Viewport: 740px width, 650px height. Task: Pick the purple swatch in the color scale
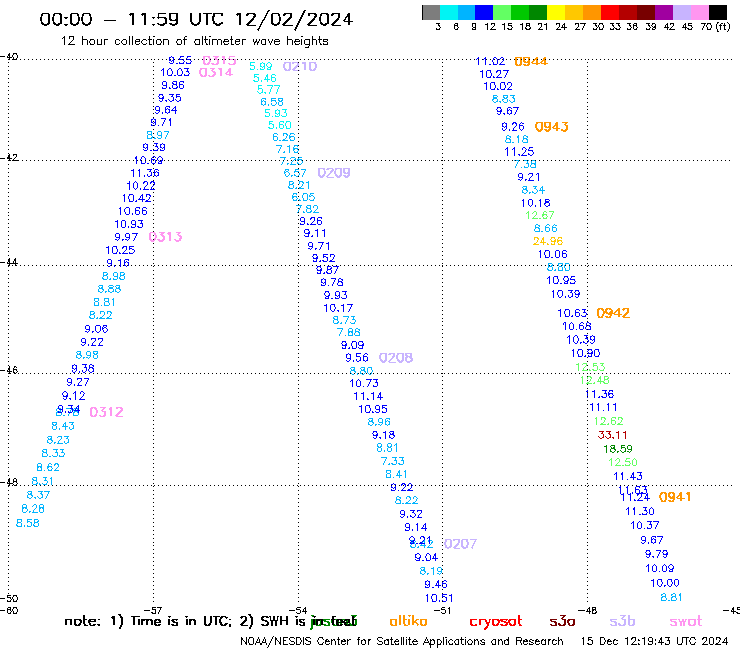[664, 12]
